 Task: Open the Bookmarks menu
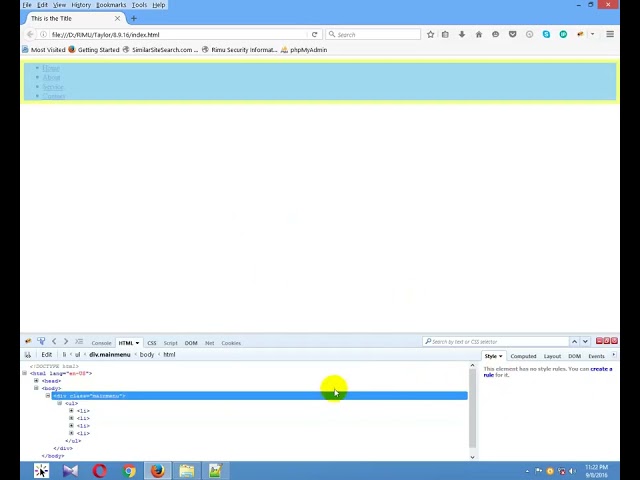[x=111, y=5]
